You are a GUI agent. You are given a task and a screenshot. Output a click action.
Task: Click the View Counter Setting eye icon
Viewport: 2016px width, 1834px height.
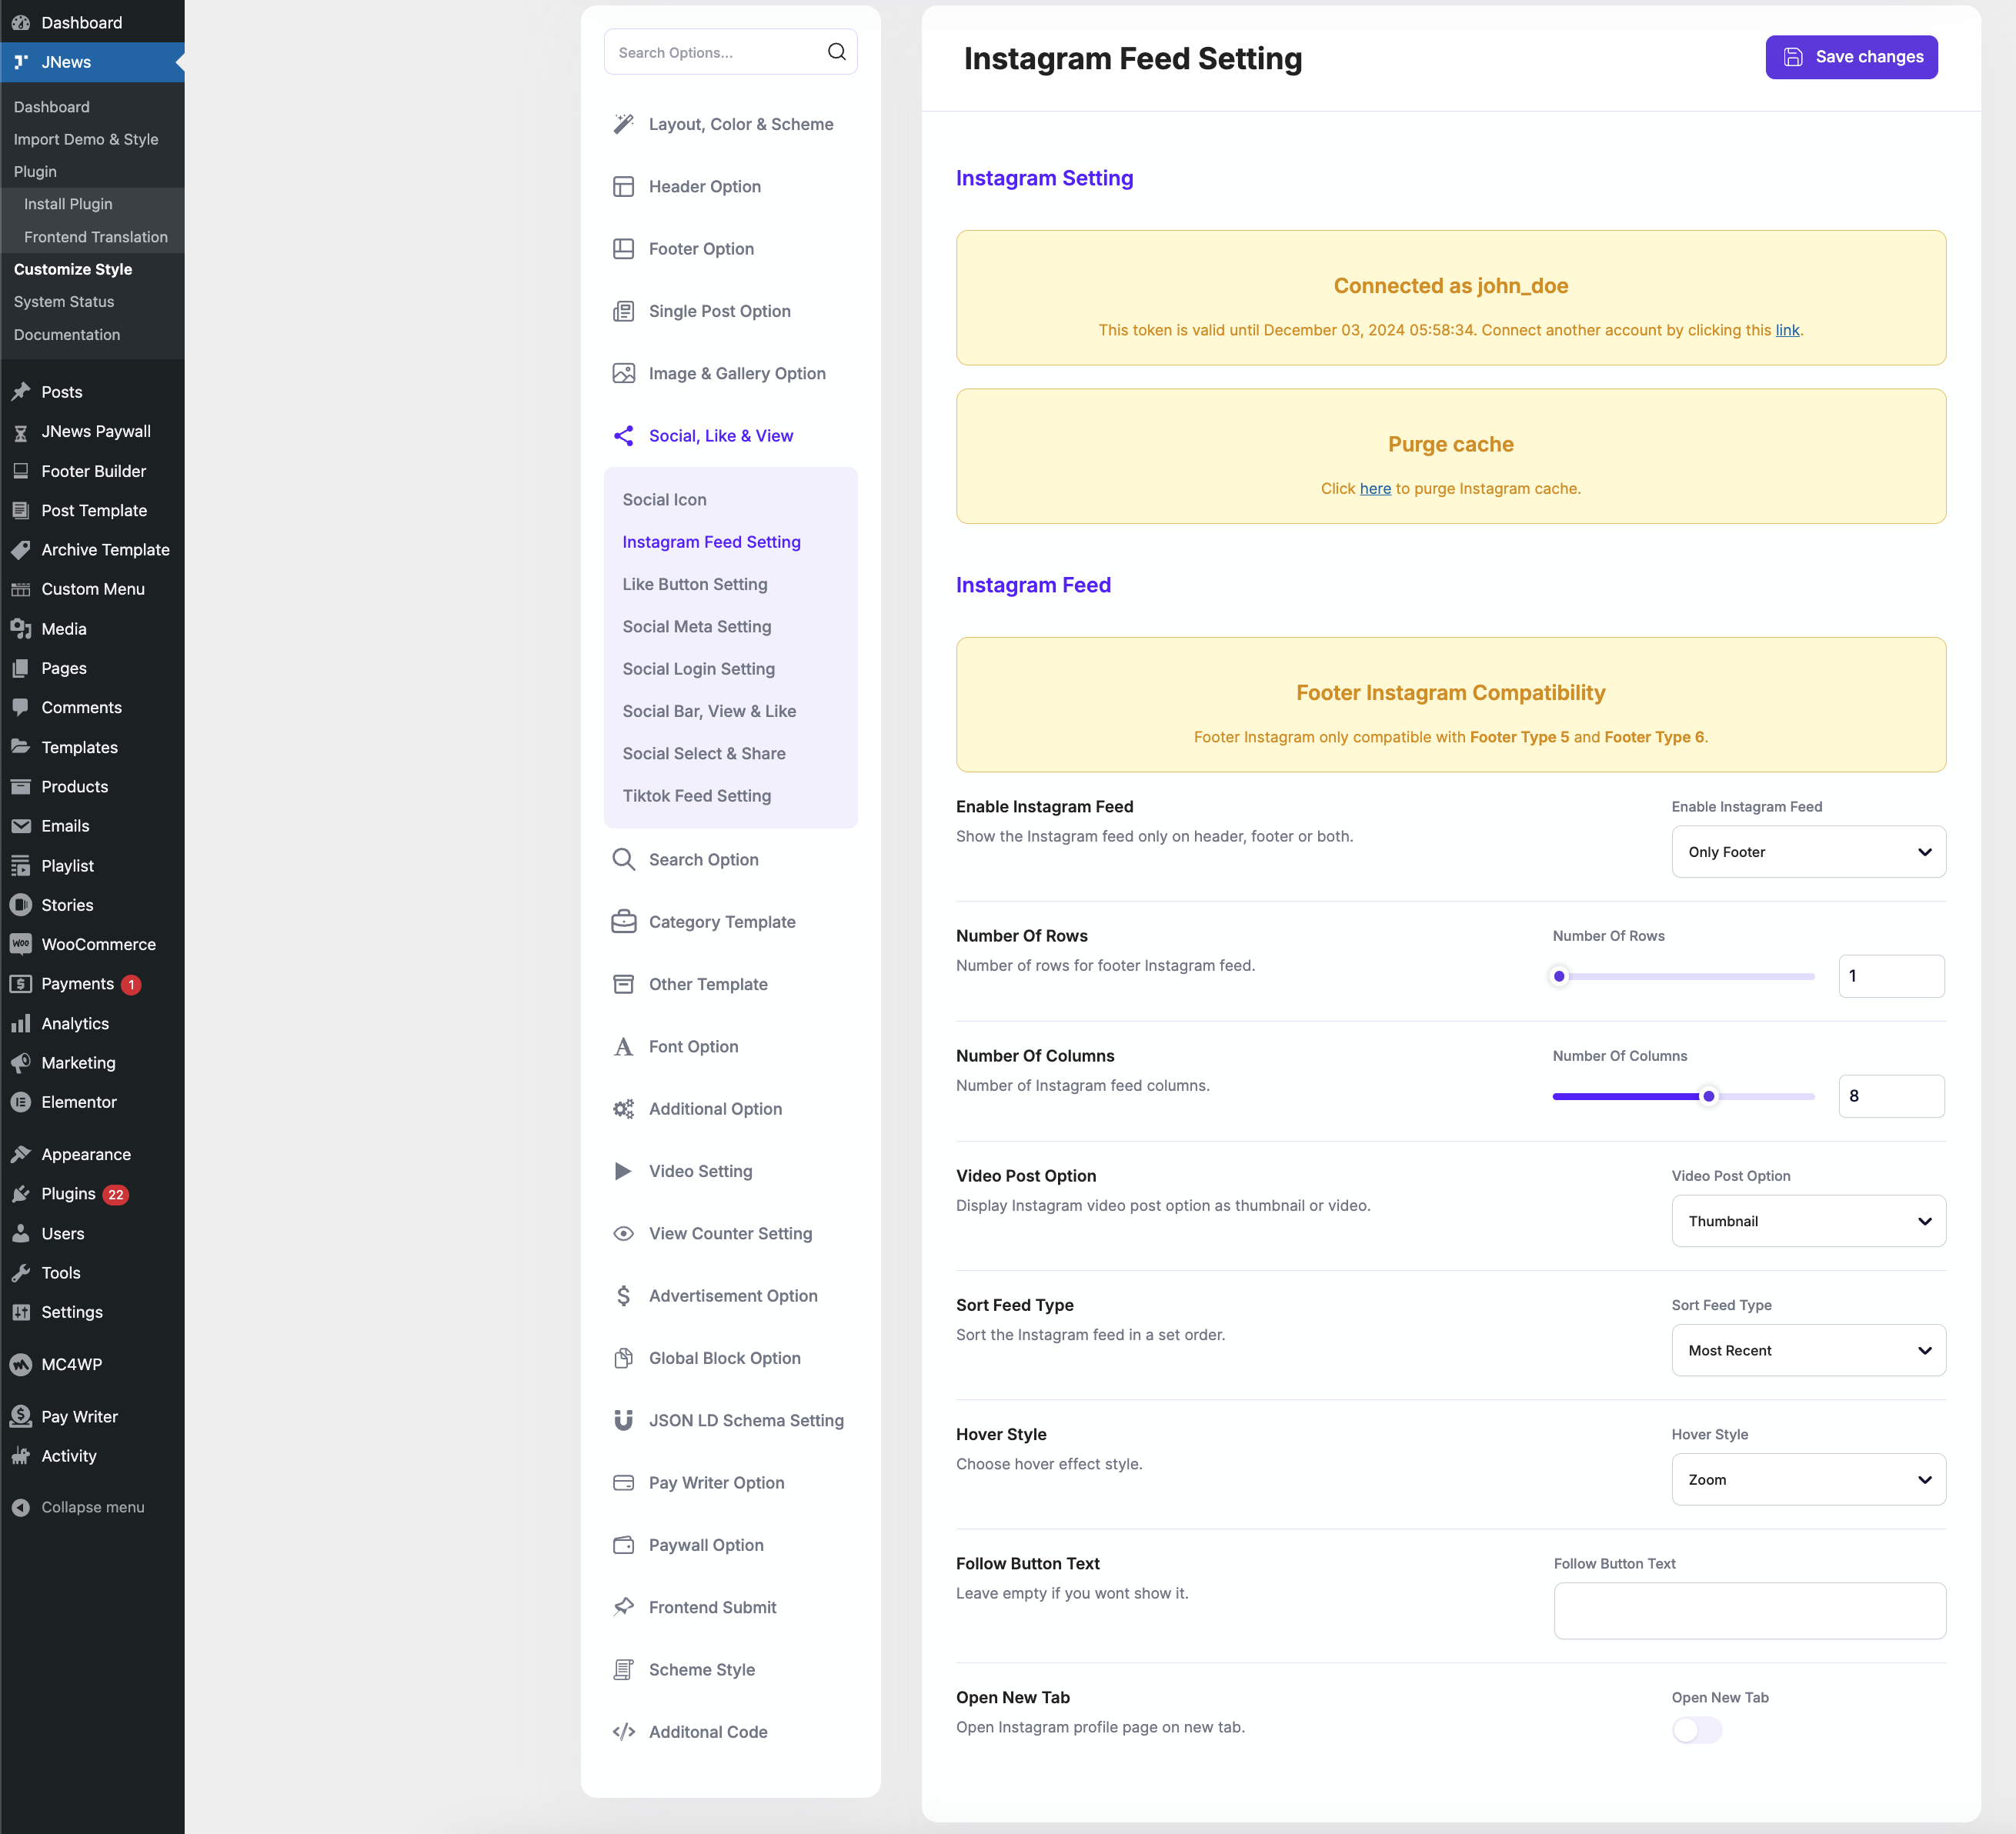tap(623, 1233)
